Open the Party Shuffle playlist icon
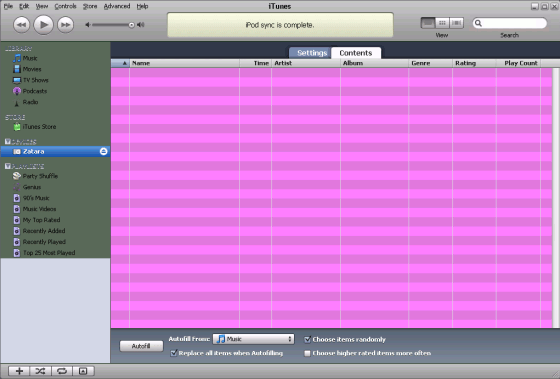The height and width of the screenshot is (379, 560). coord(17,176)
